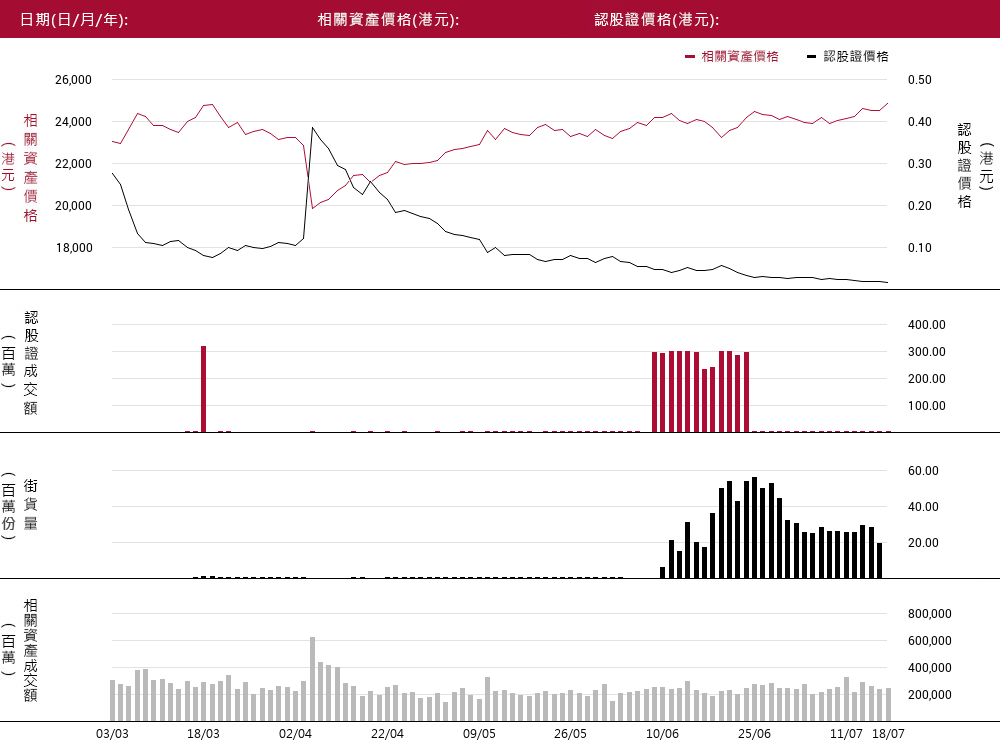Click the 24,000 left axis value
The width and height of the screenshot is (1000, 751).
pos(73,122)
